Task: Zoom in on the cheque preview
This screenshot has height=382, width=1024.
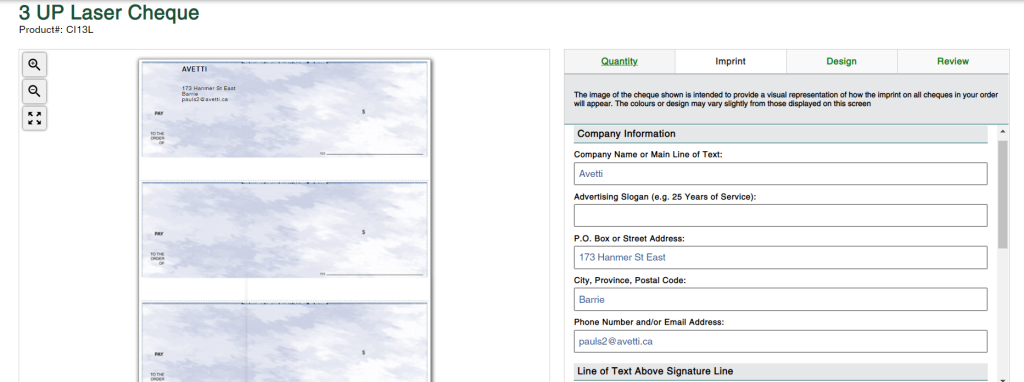Action: click(x=35, y=65)
